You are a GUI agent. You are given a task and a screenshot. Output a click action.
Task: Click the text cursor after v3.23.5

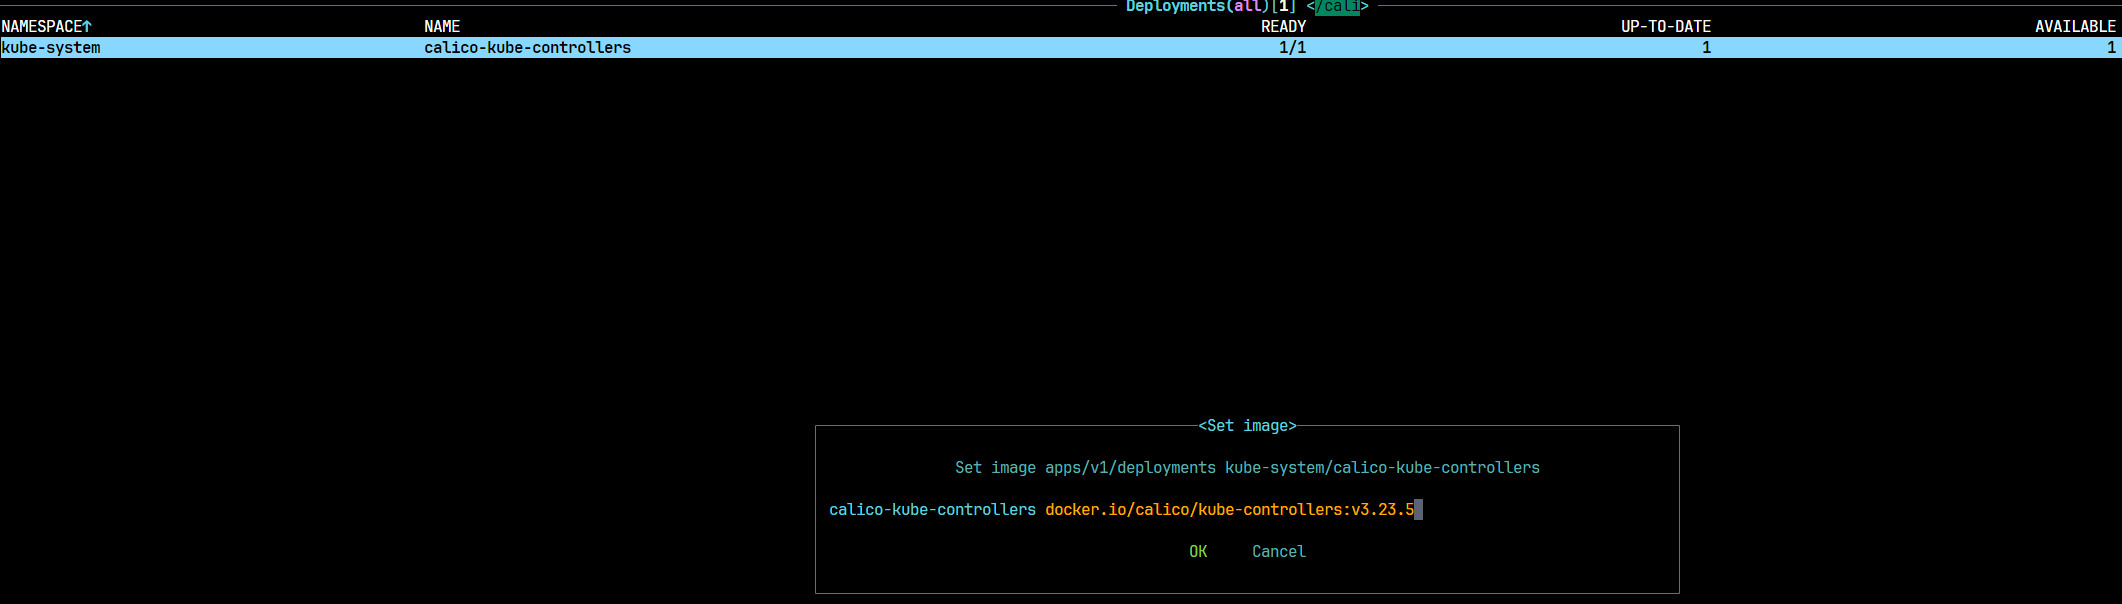(1418, 510)
